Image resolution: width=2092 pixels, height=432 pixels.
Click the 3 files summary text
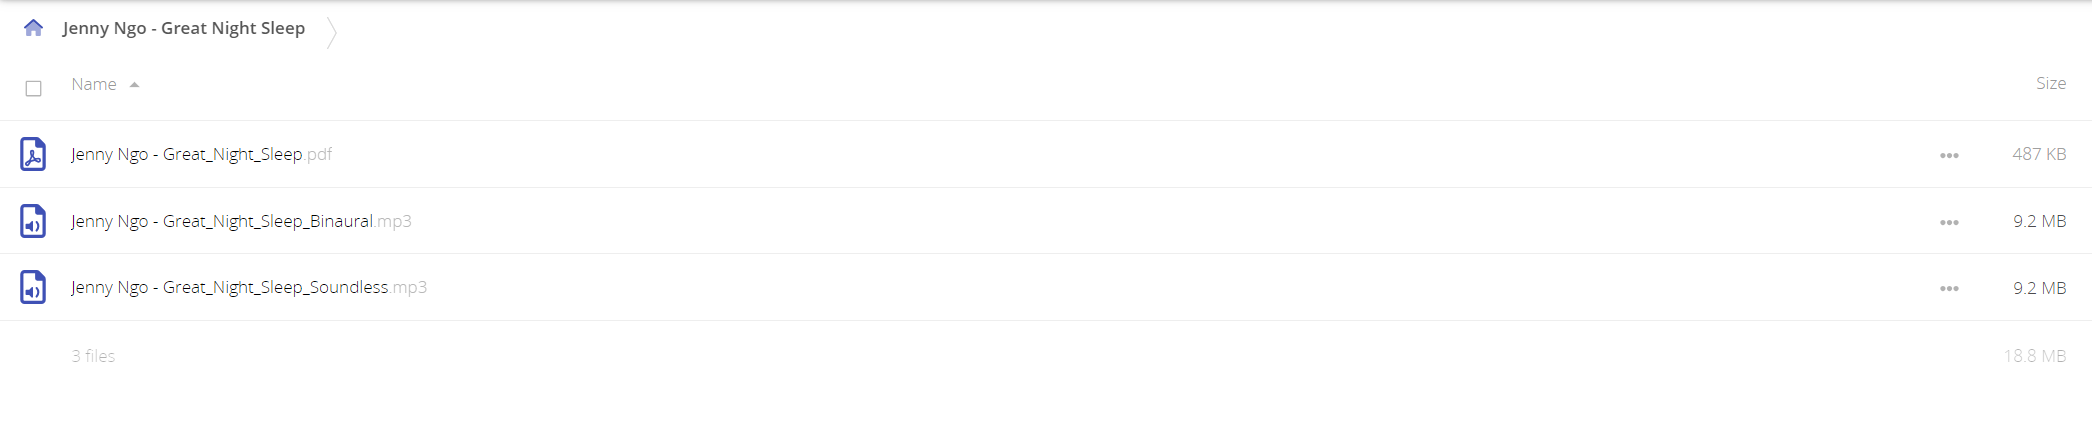coord(93,356)
